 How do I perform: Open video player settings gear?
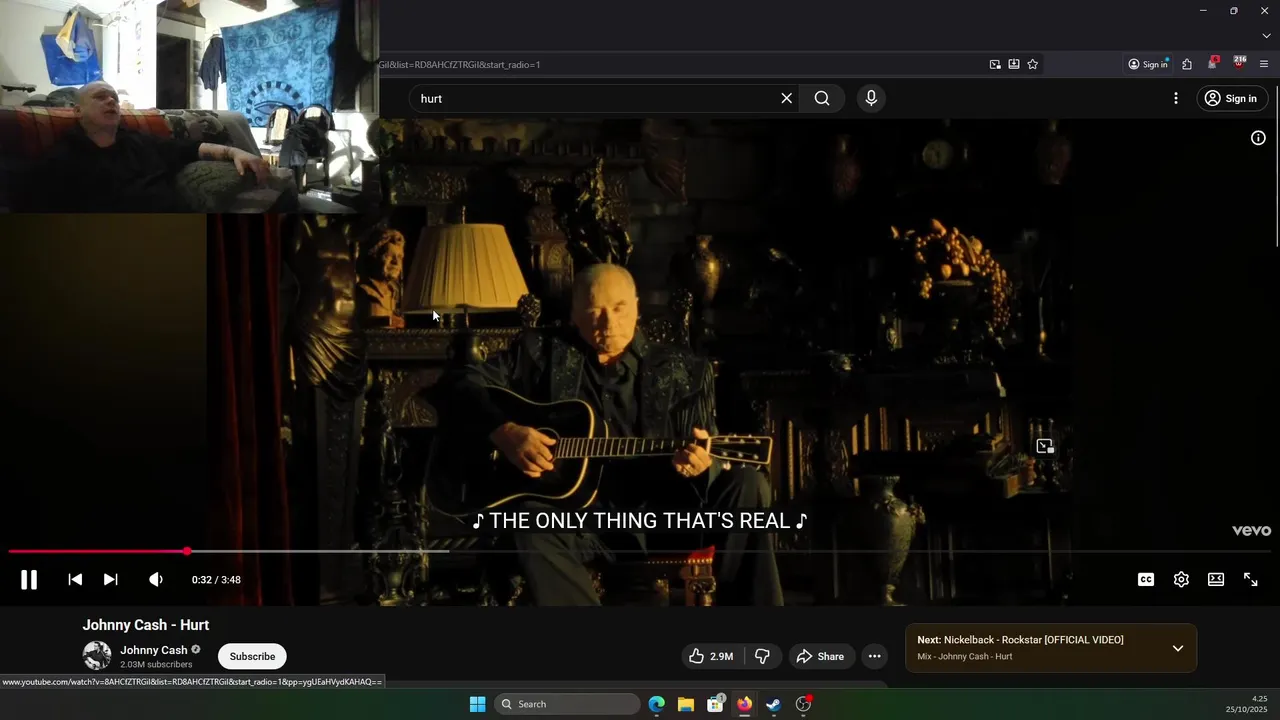click(1181, 580)
